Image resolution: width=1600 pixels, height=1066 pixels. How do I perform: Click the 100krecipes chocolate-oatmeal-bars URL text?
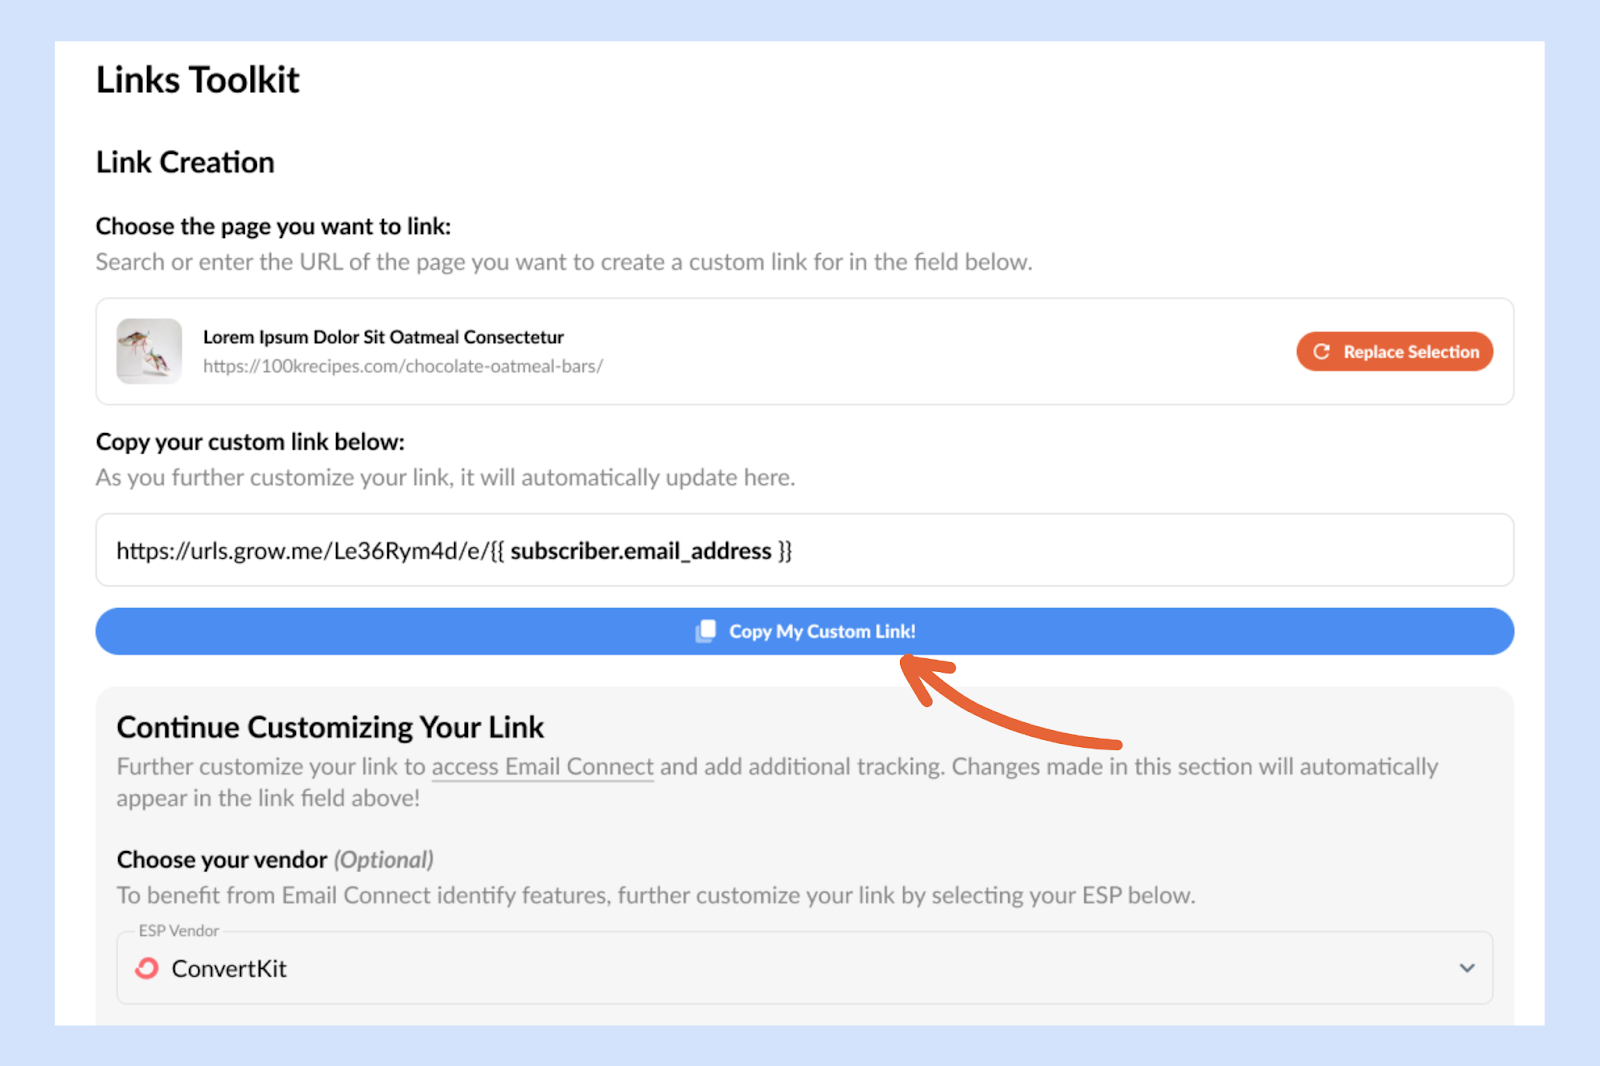(402, 366)
